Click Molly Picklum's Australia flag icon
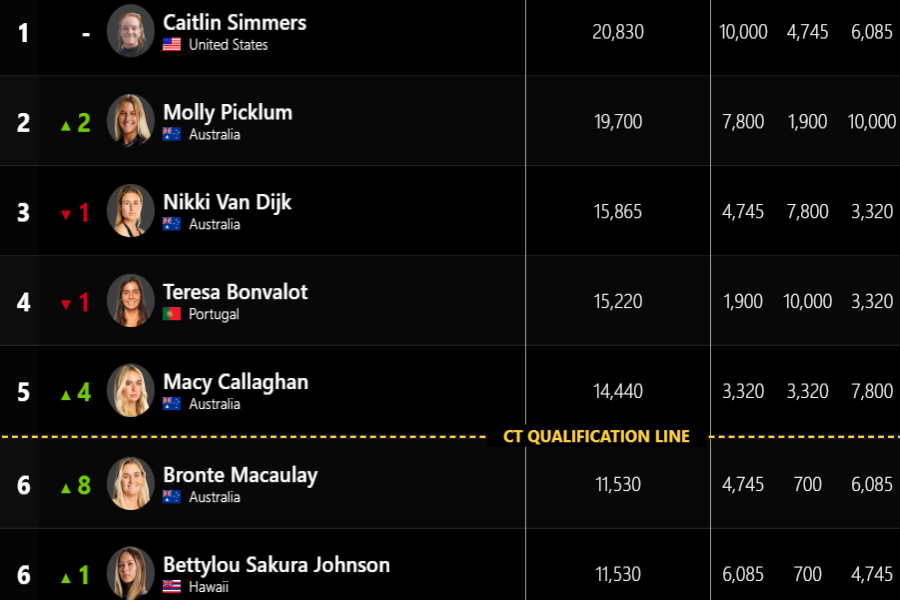 172,134
